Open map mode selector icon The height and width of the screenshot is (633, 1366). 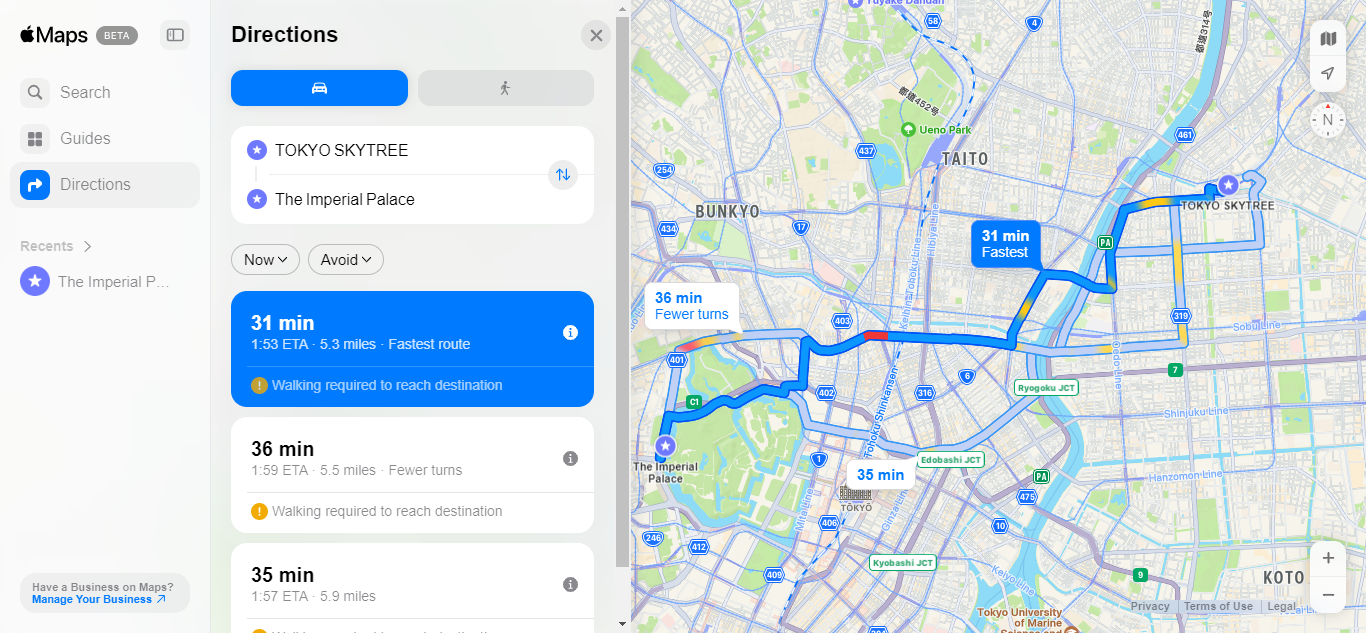pyautogui.click(x=1328, y=39)
